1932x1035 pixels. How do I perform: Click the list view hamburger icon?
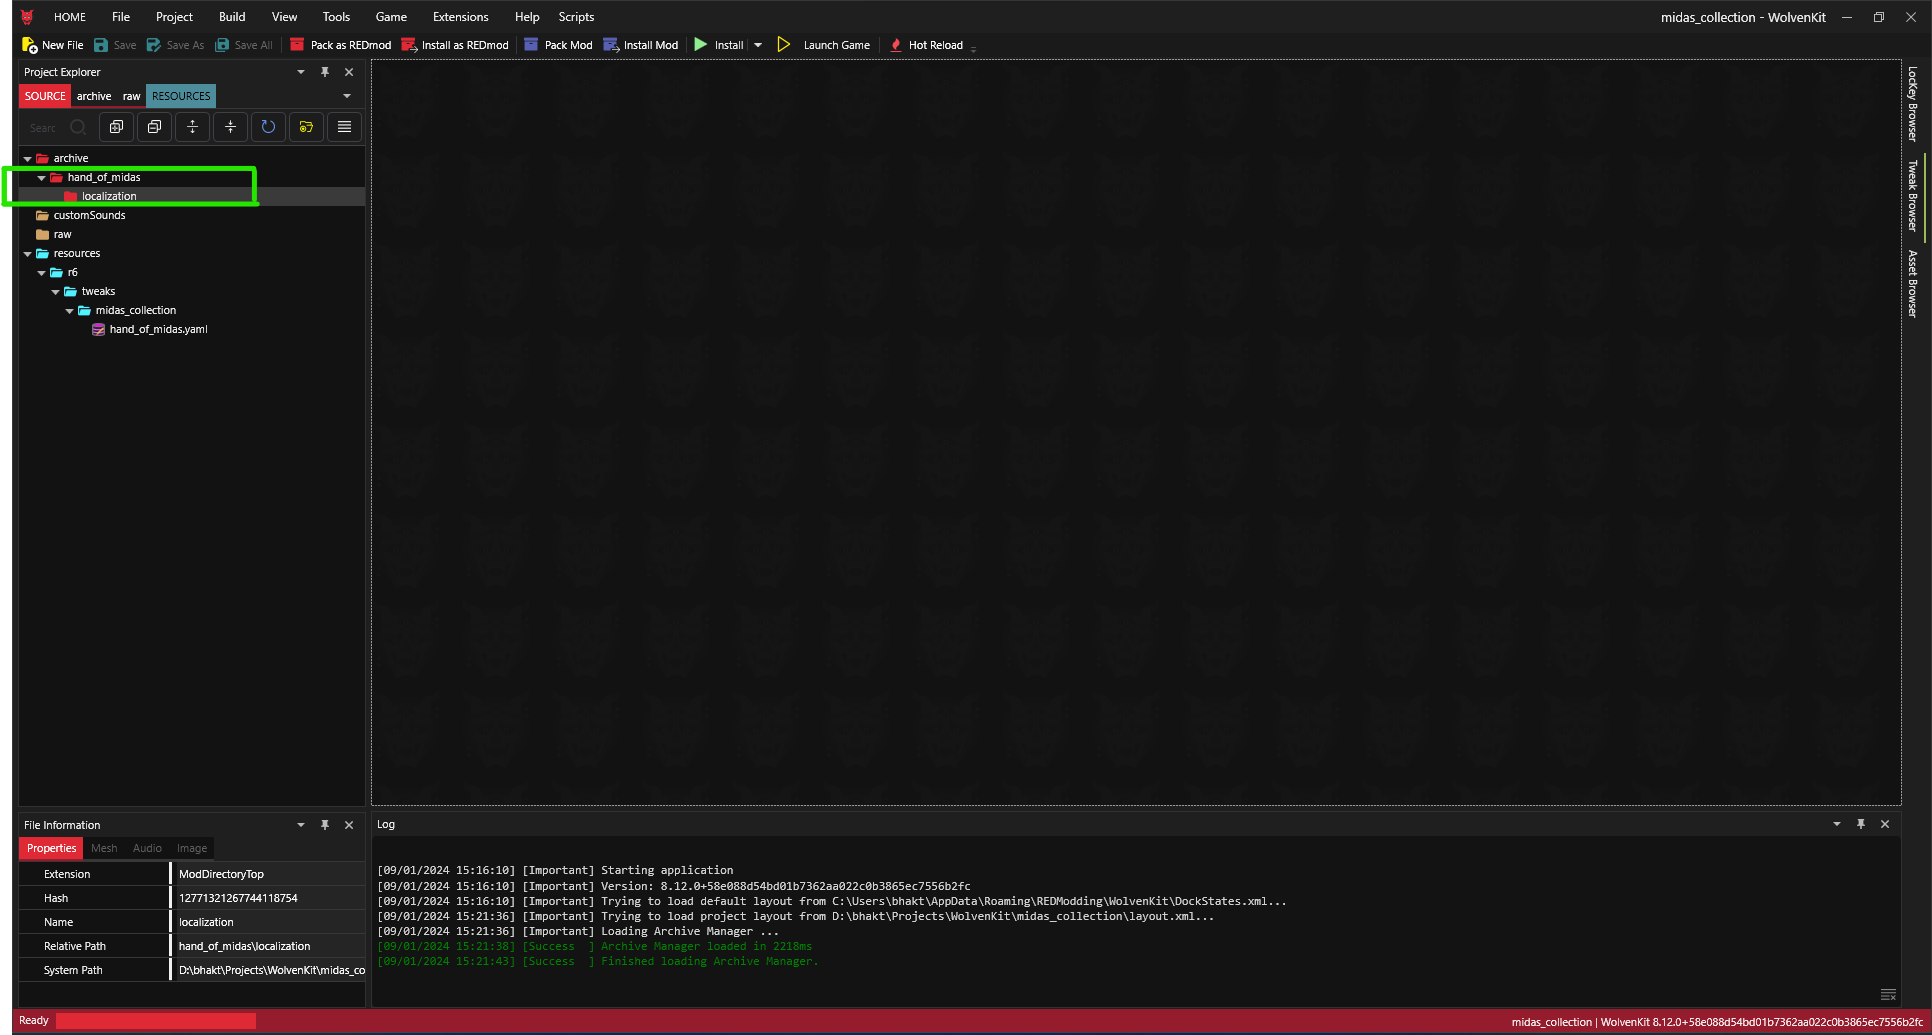tap(344, 127)
